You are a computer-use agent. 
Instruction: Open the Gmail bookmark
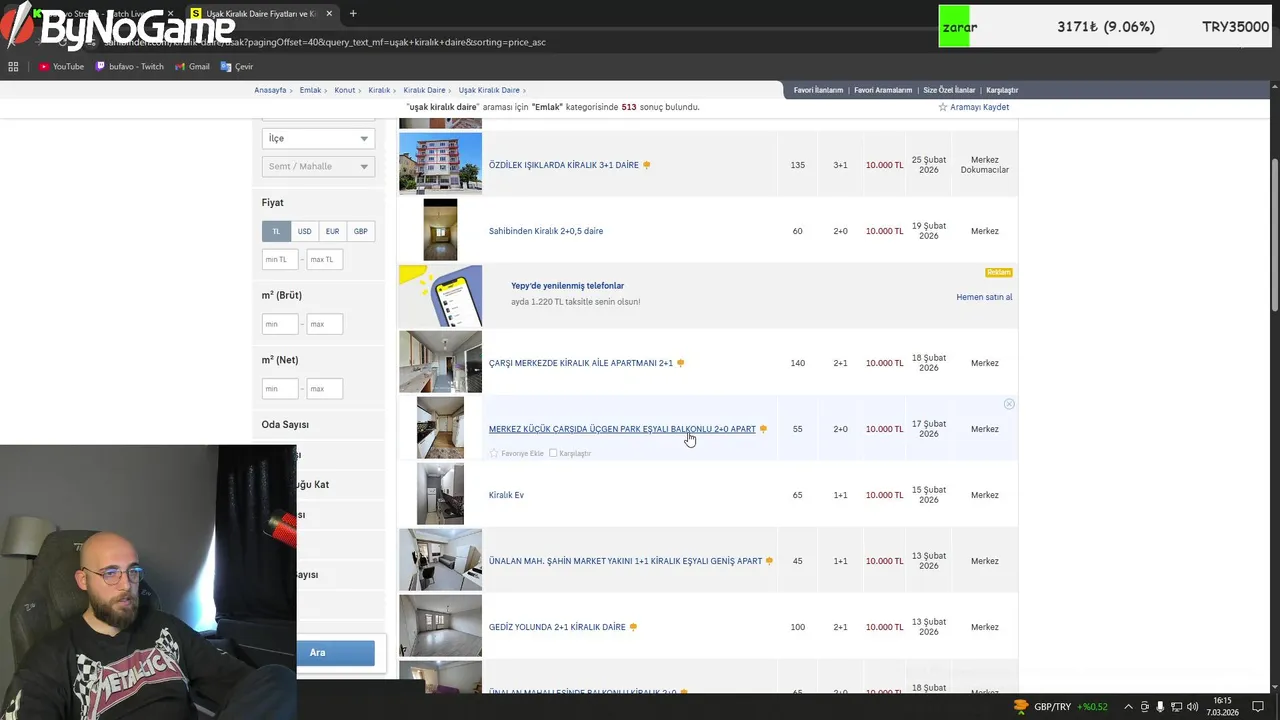(x=192, y=66)
